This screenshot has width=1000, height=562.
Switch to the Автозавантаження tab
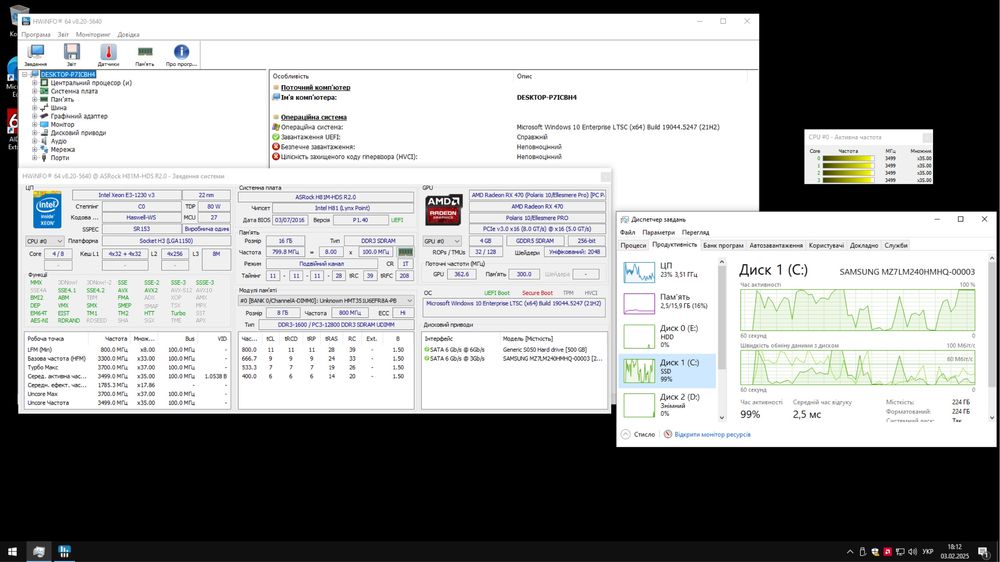[776, 246]
